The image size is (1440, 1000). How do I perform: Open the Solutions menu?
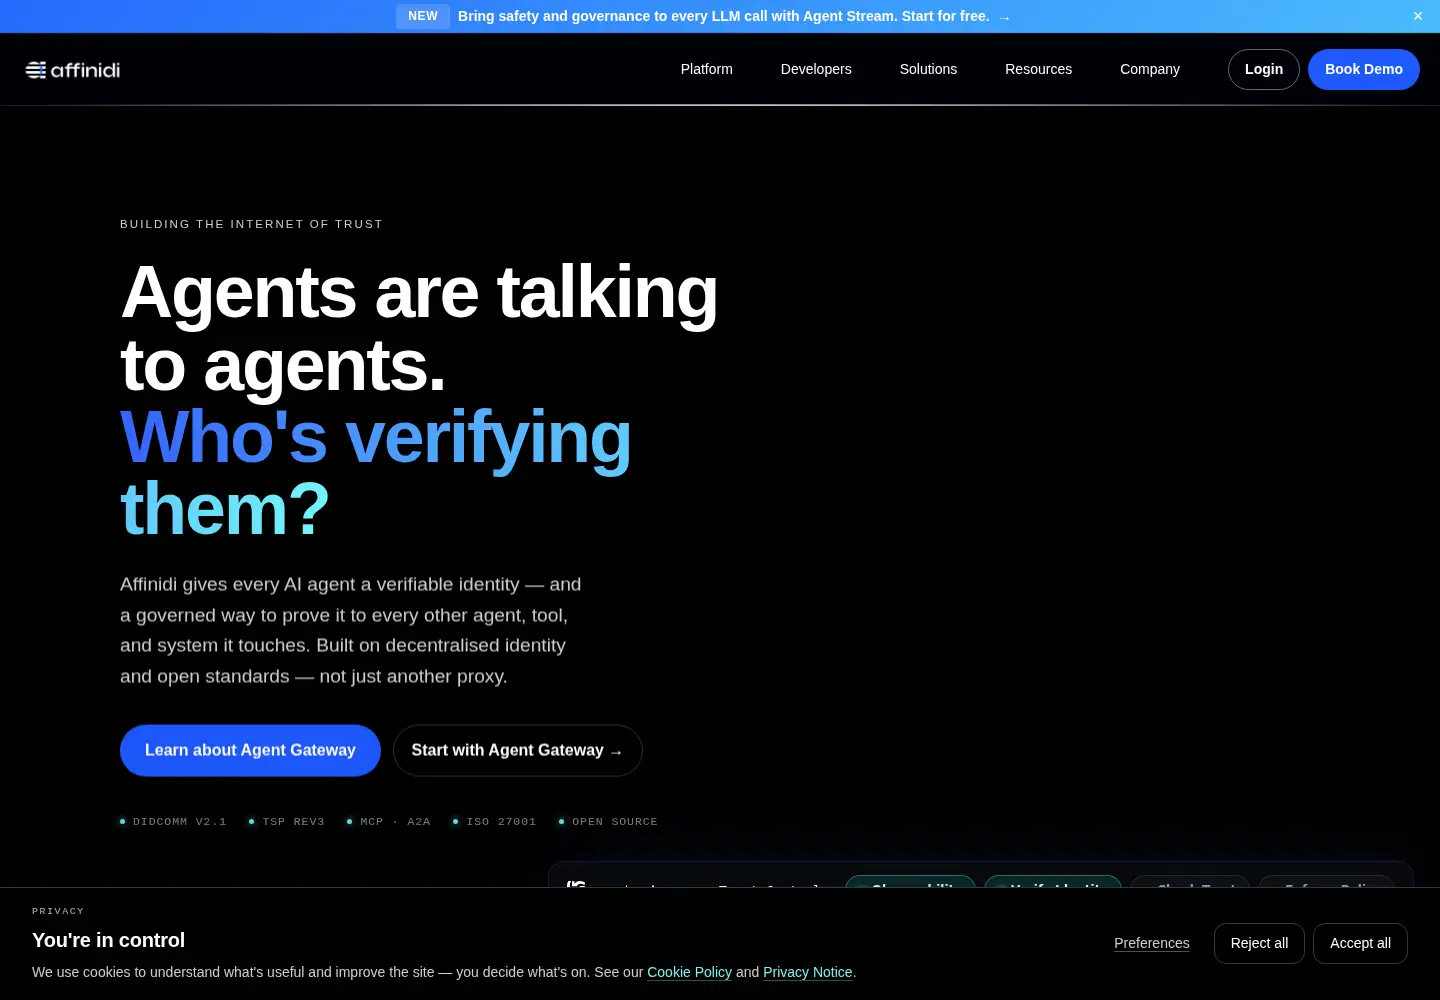click(x=928, y=69)
